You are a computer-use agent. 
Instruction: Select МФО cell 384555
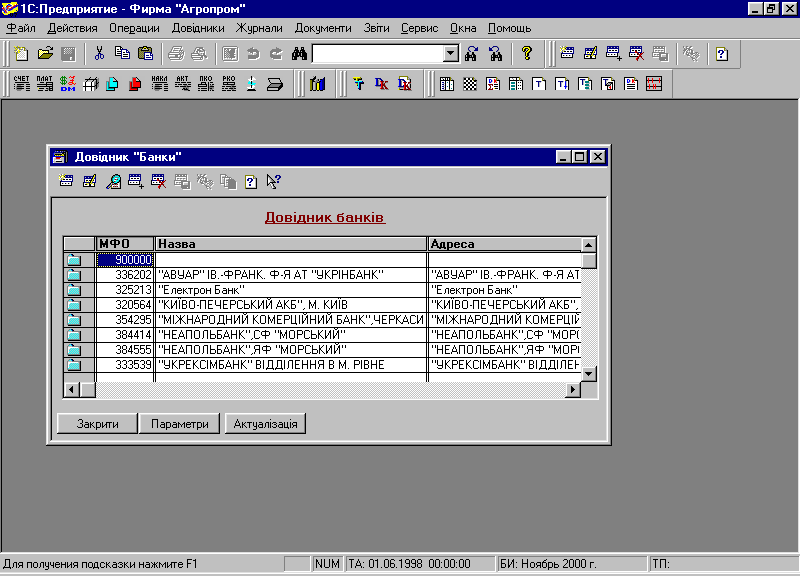(x=125, y=350)
